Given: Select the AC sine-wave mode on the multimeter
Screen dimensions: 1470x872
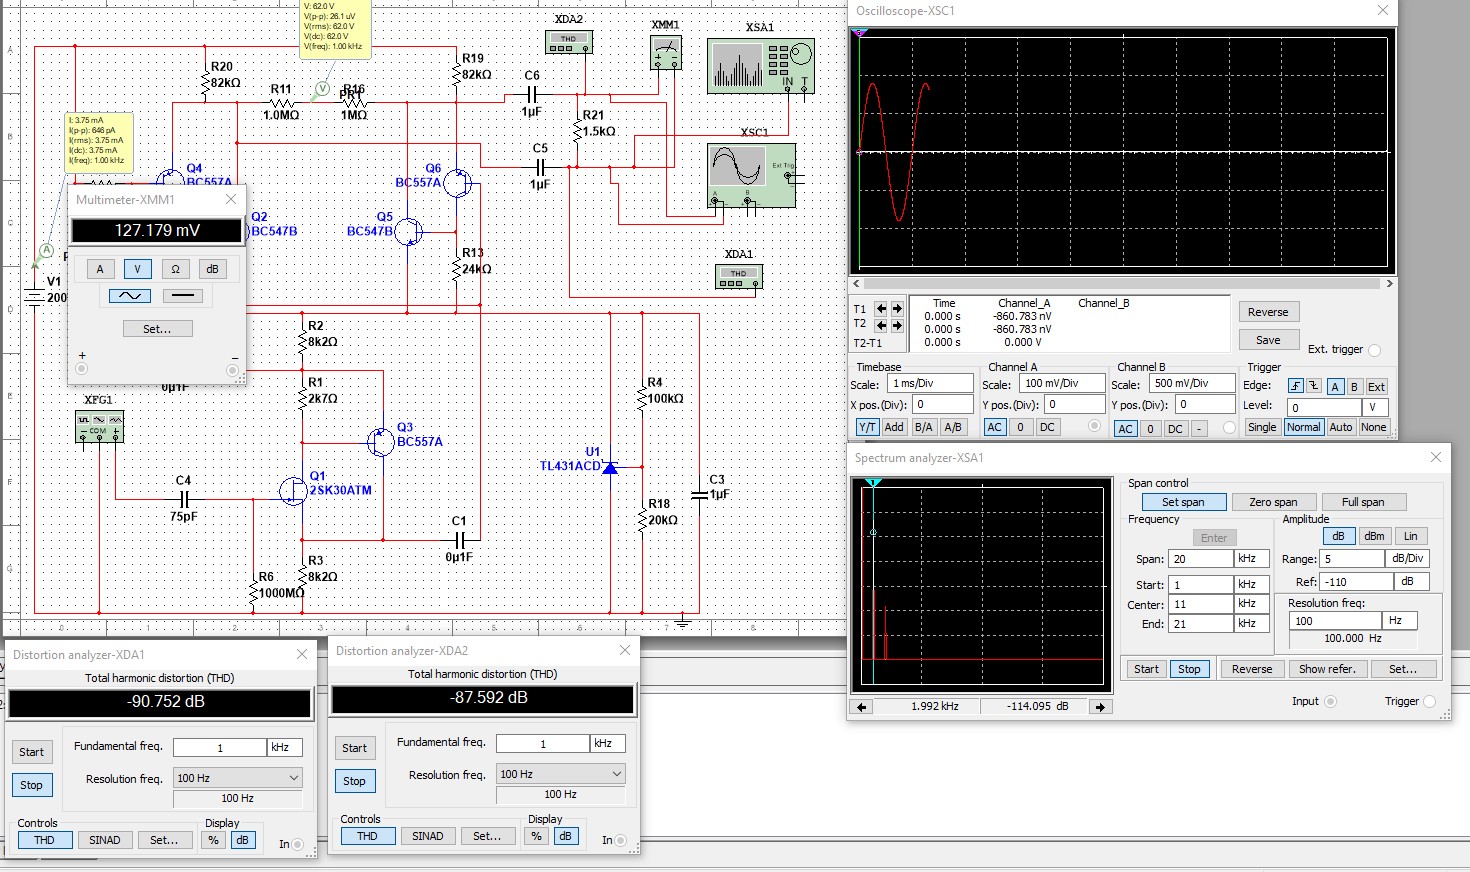Looking at the screenshot, I should coord(130,296).
